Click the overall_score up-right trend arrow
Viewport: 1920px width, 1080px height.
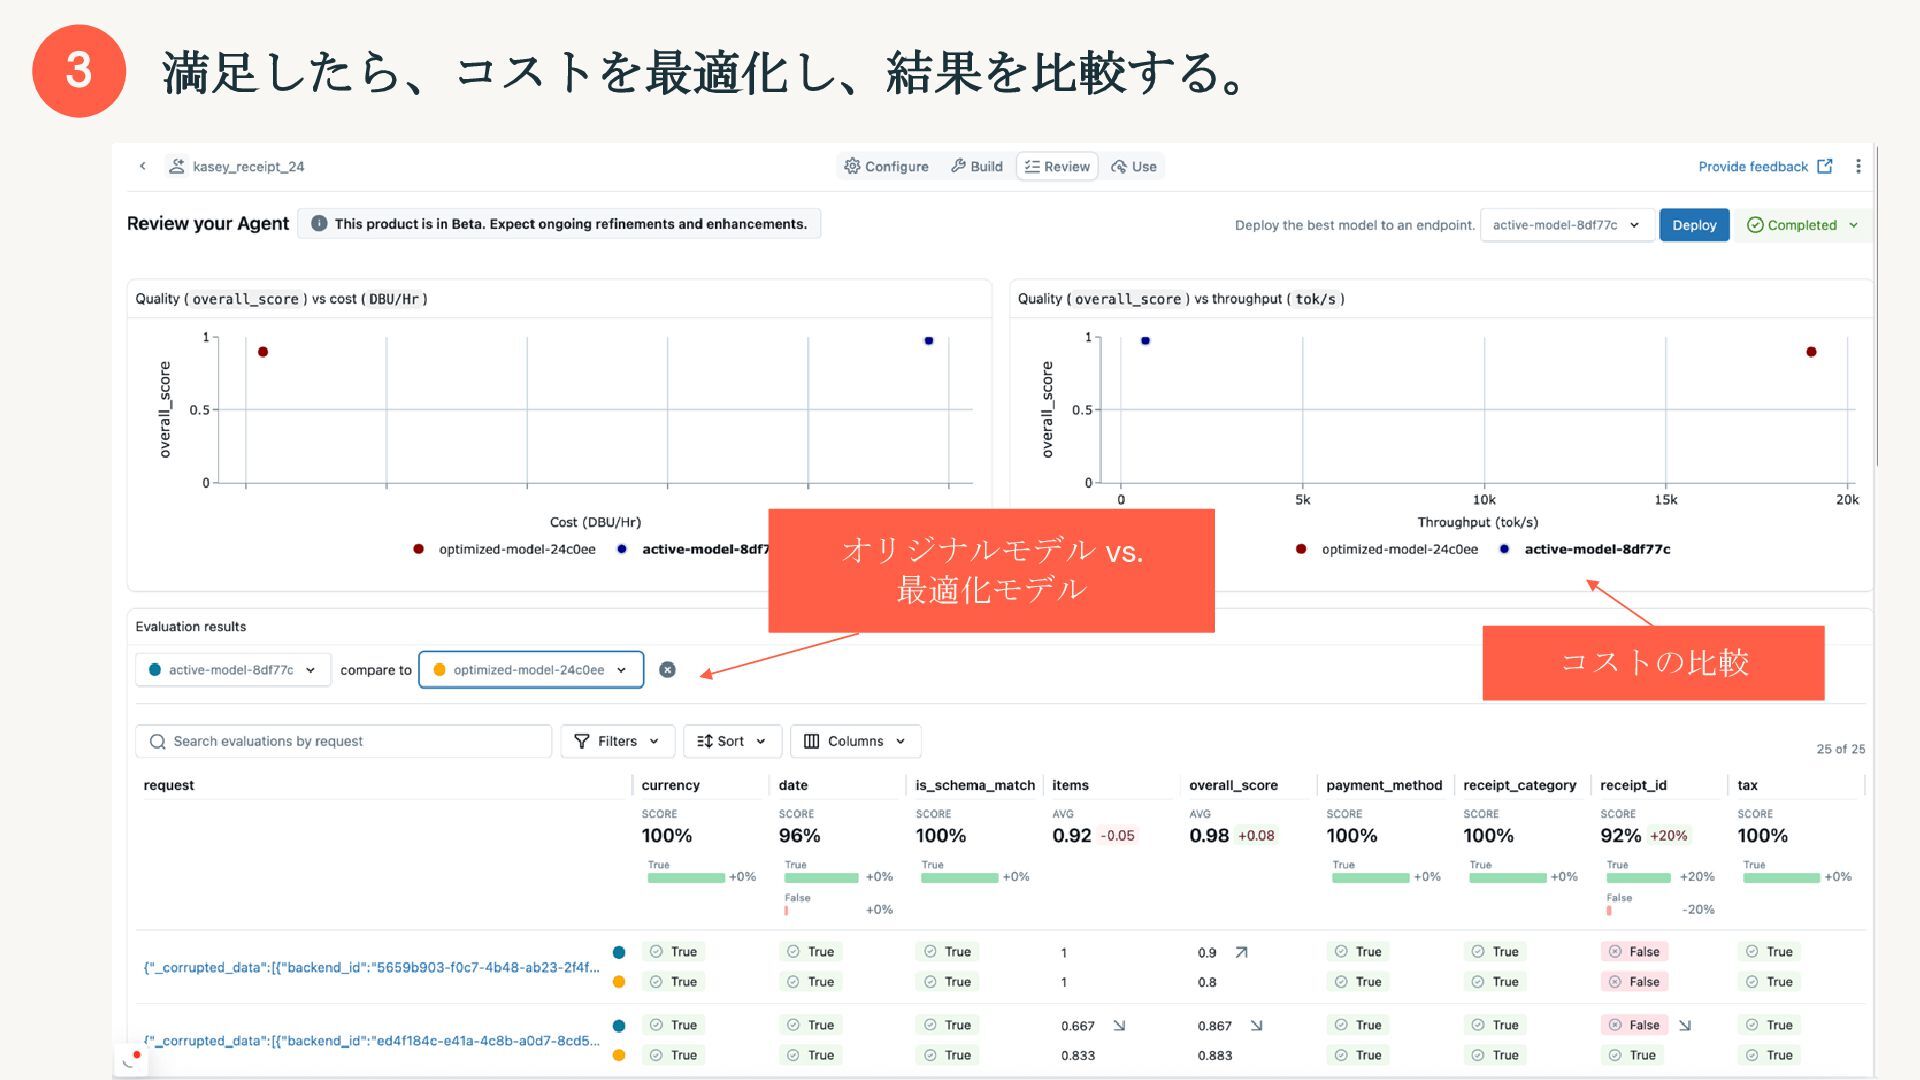coord(1241,952)
